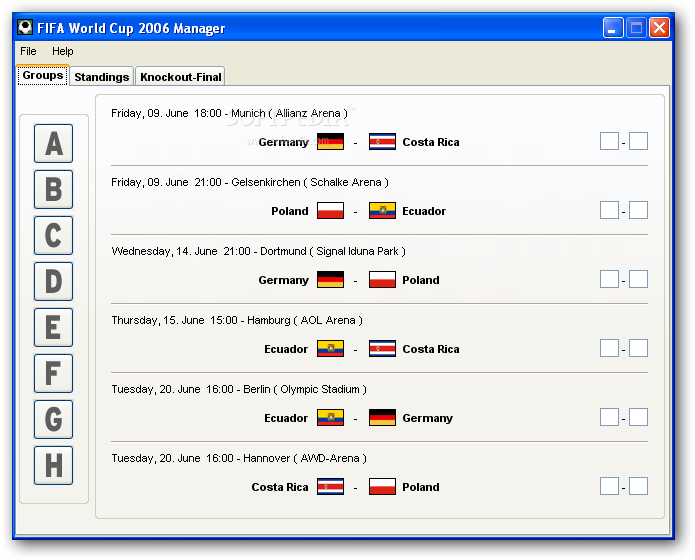The image size is (695, 560).
Task: Click Ecuador team name in Gelsenkirchen match
Action: click(424, 211)
